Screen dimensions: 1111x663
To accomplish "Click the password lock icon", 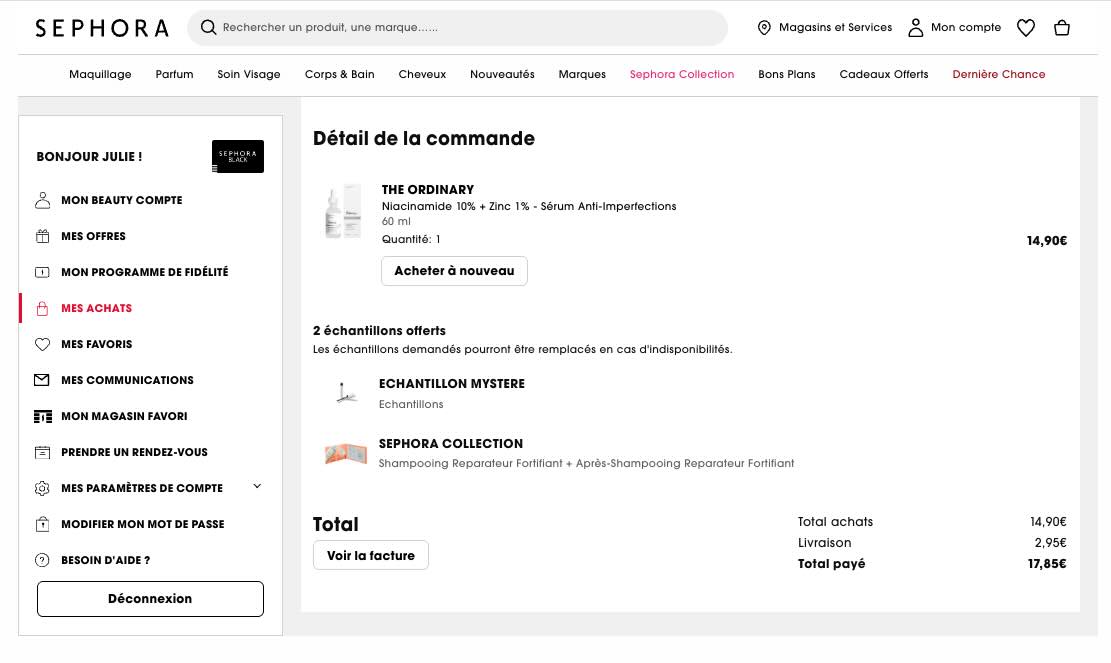I will click(43, 524).
